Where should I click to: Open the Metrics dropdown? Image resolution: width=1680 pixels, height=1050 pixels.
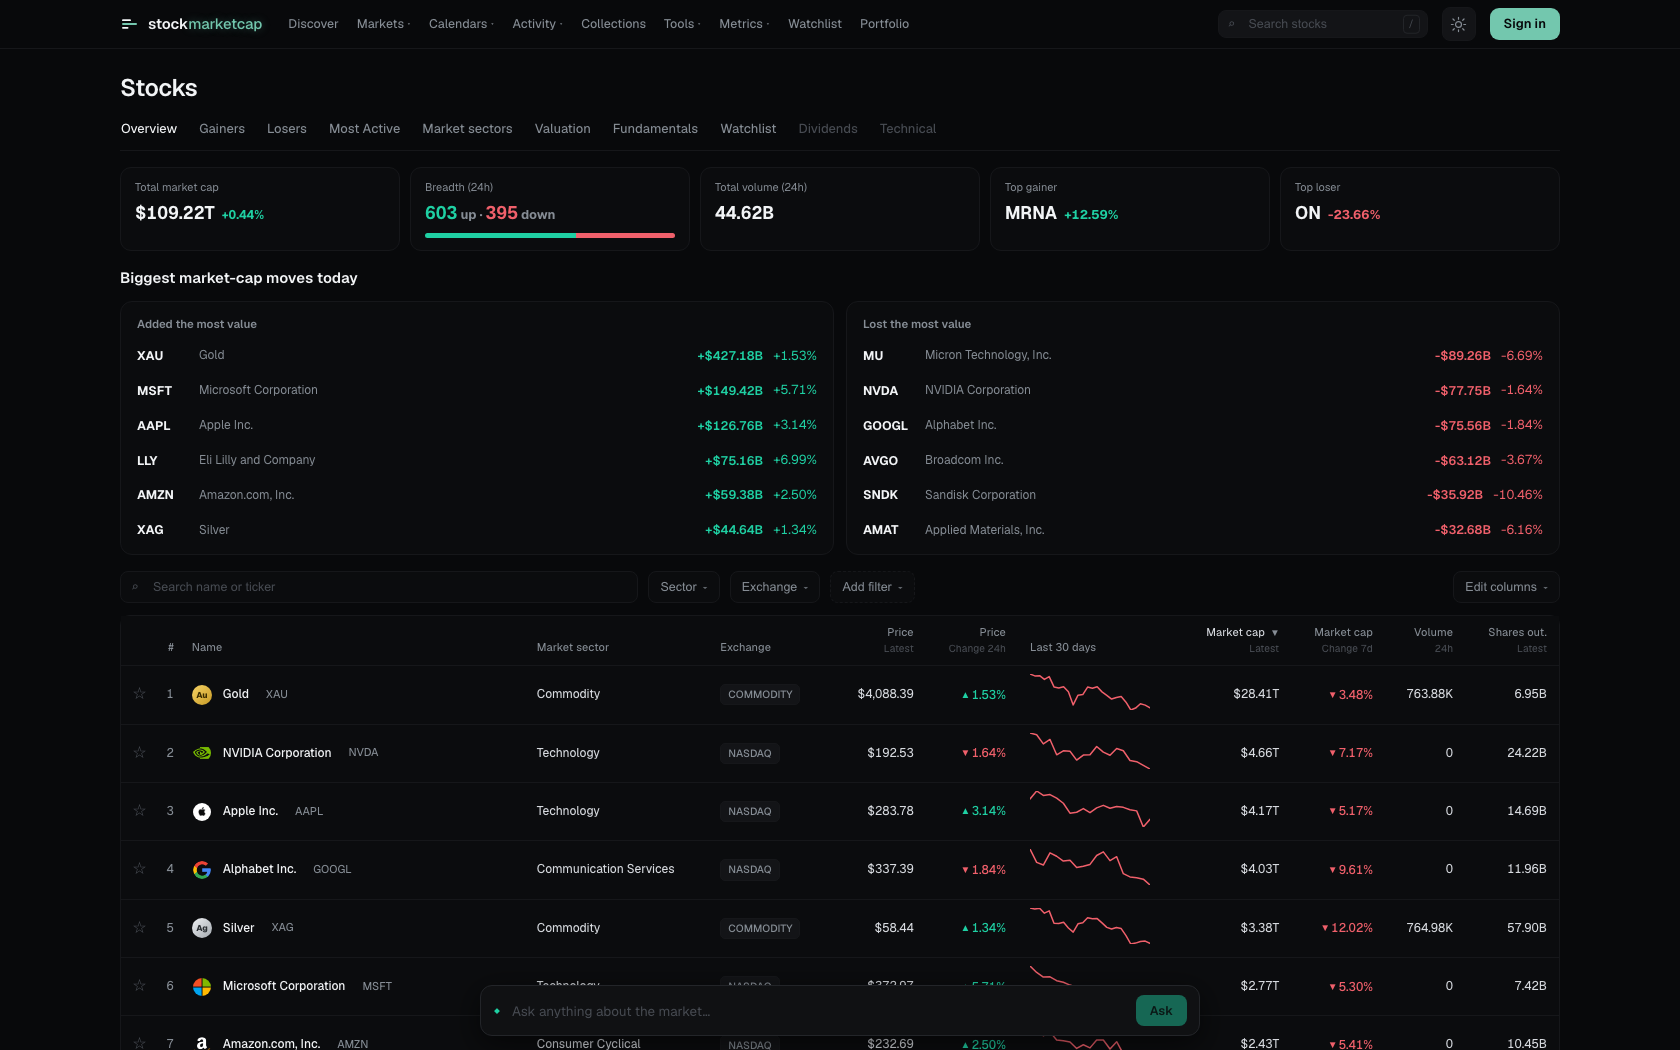(744, 24)
